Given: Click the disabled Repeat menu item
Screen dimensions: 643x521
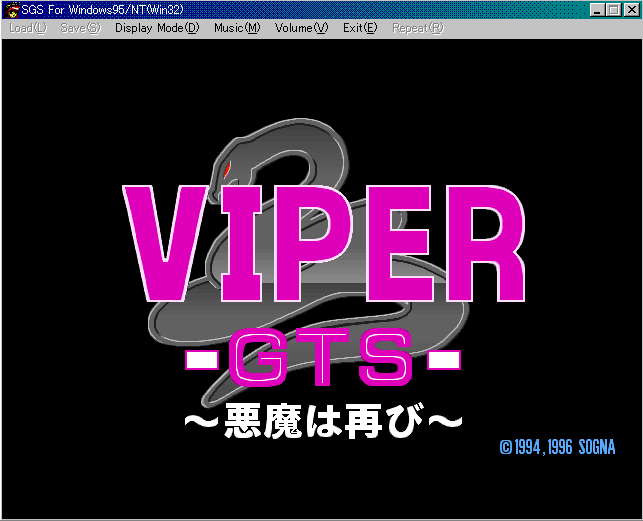Looking at the screenshot, I should [418, 28].
